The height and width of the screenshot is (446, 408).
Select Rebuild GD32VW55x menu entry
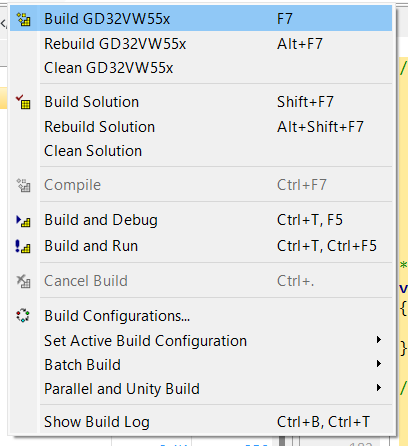(x=201, y=44)
